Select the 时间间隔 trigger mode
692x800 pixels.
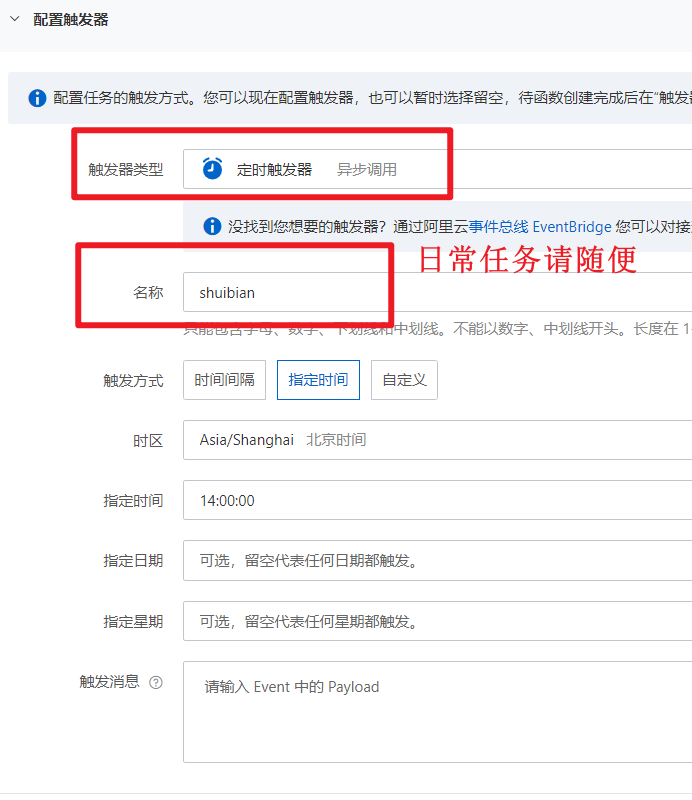(225, 380)
